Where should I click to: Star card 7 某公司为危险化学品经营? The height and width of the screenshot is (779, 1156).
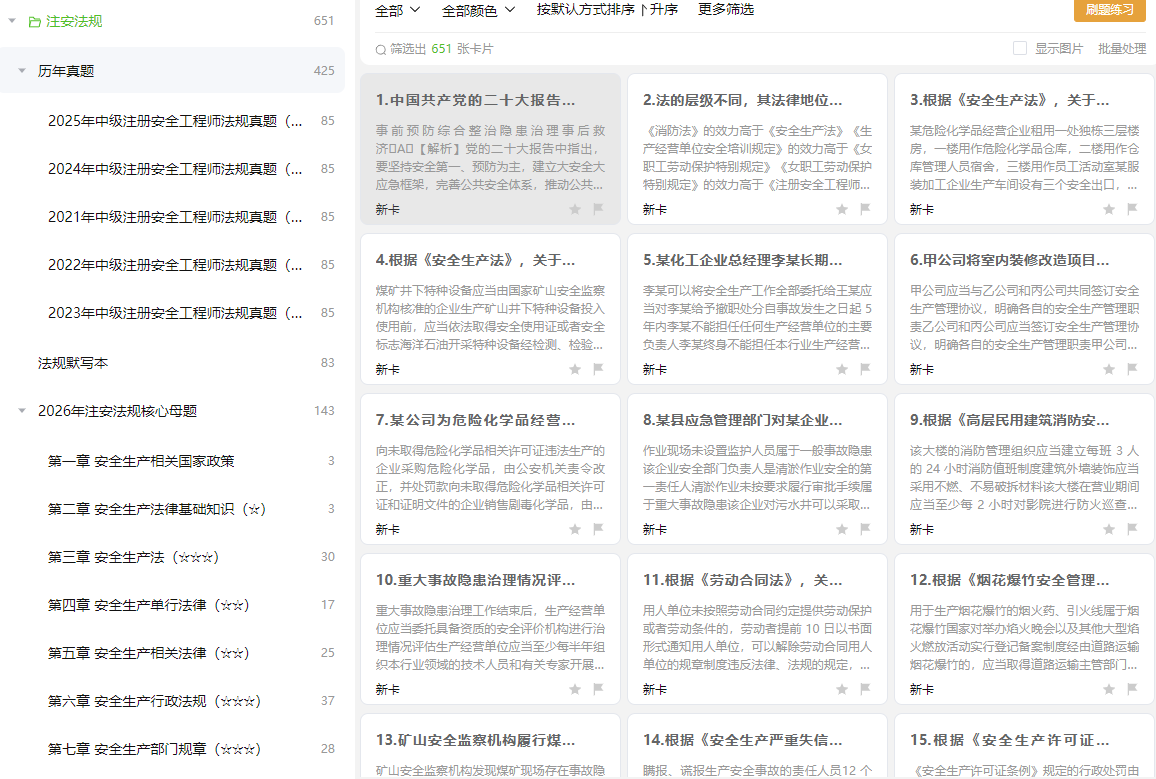tap(575, 529)
